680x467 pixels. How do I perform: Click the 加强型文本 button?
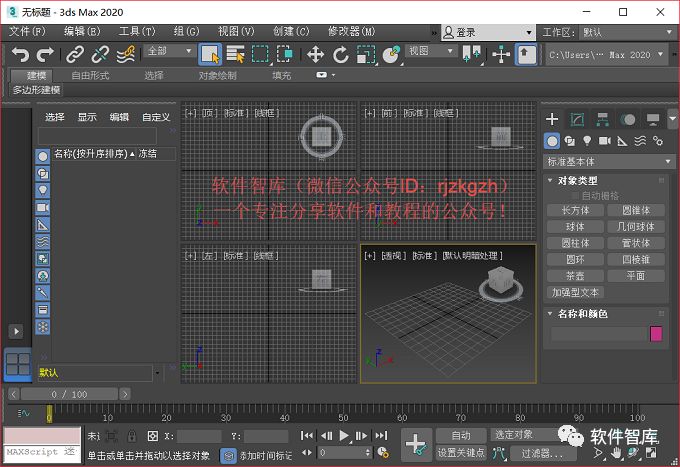click(575, 292)
